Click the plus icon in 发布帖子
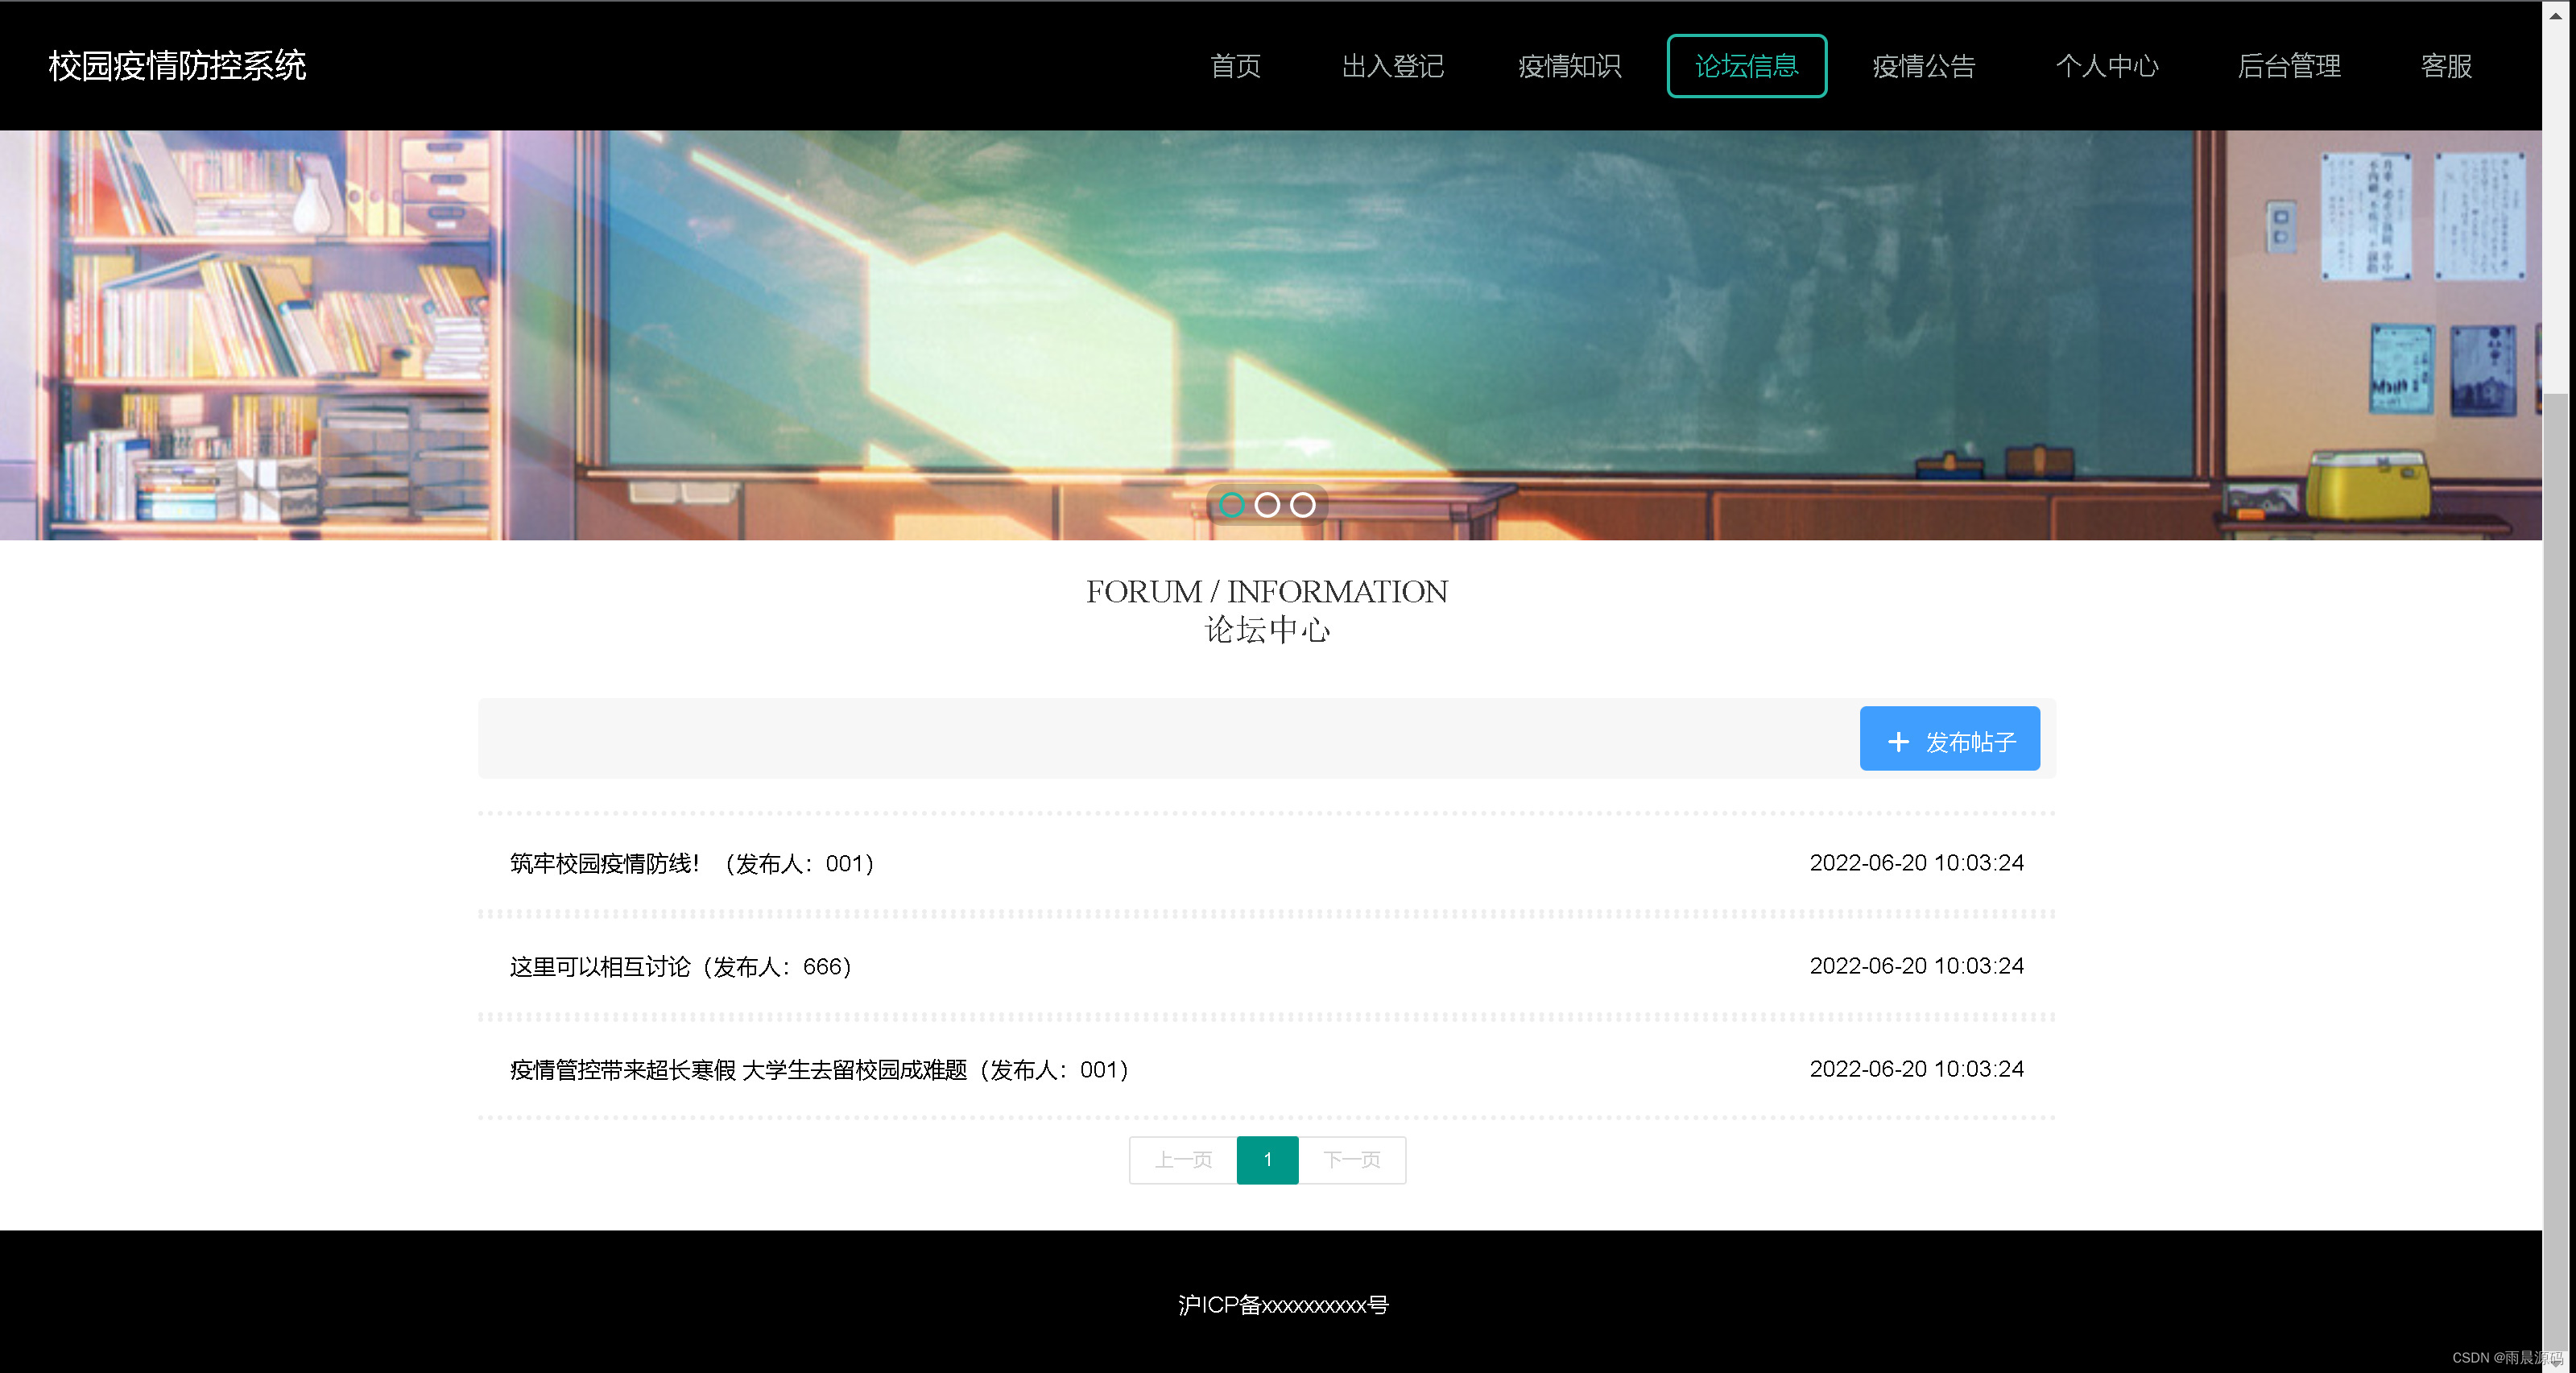The width and height of the screenshot is (2576, 1373). point(1897,742)
